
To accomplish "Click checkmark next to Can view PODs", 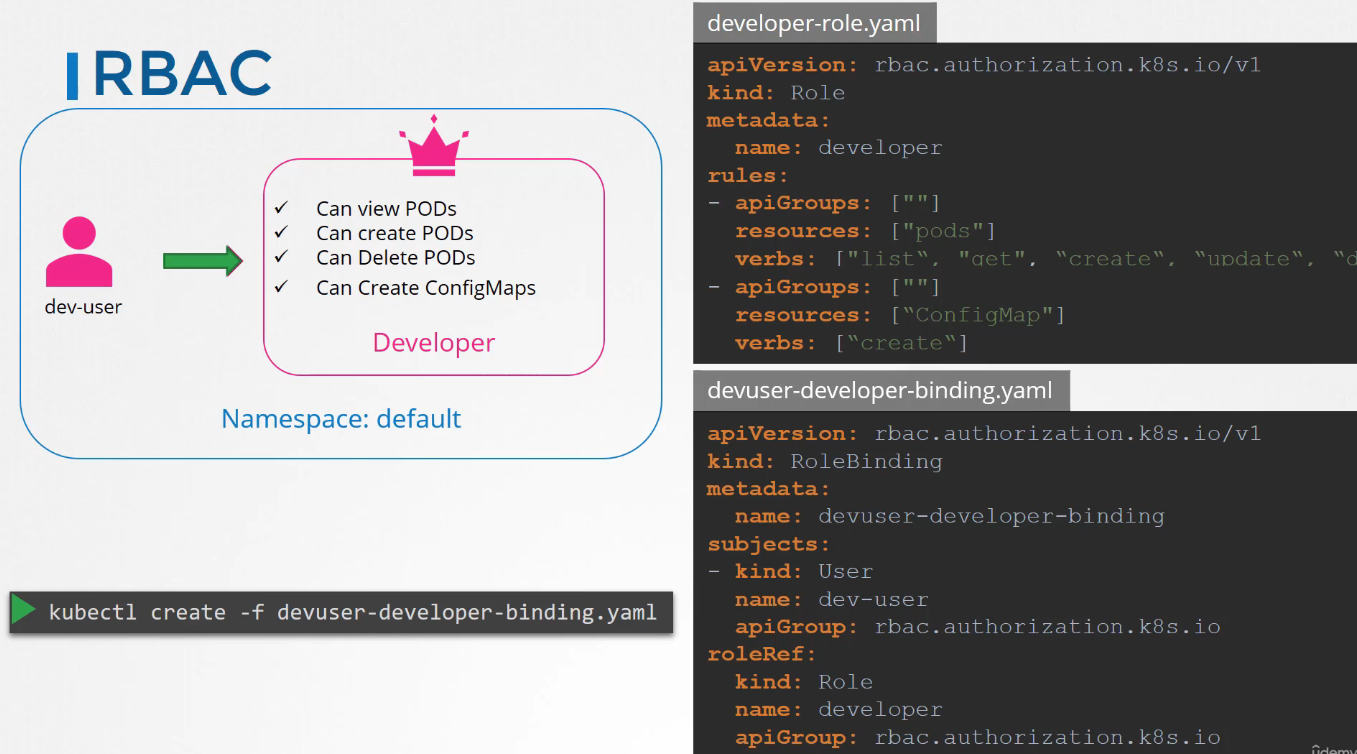I will tap(281, 208).
